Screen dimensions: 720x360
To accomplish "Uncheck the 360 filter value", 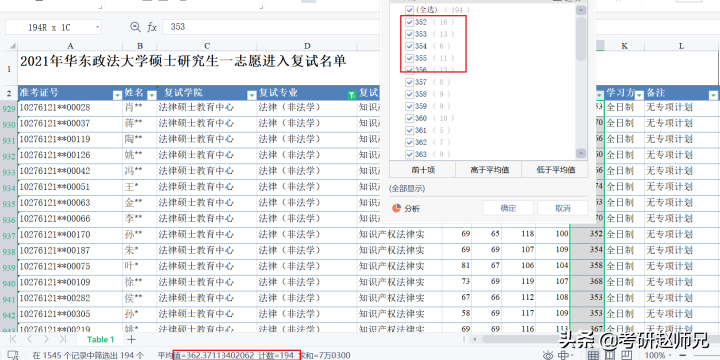I will (410, 118).
